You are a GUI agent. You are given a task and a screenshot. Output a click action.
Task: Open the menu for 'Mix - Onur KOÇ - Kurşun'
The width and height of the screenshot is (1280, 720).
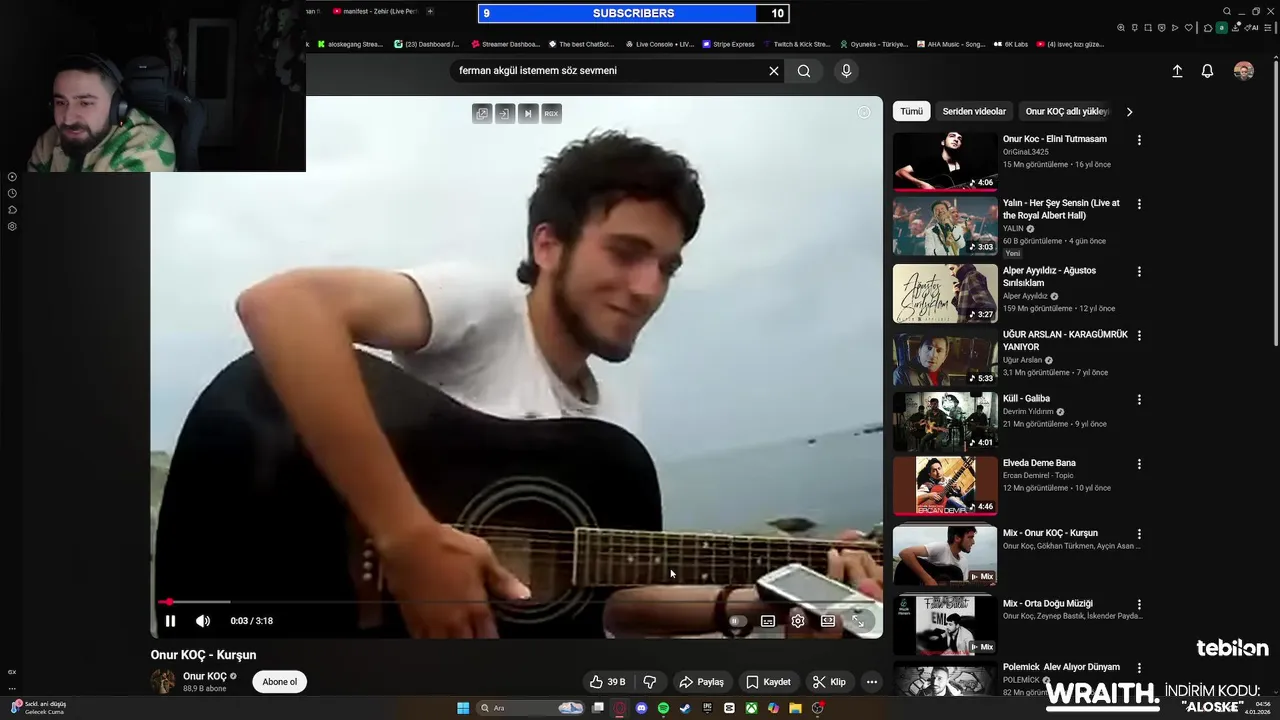tap(1138, 534)
